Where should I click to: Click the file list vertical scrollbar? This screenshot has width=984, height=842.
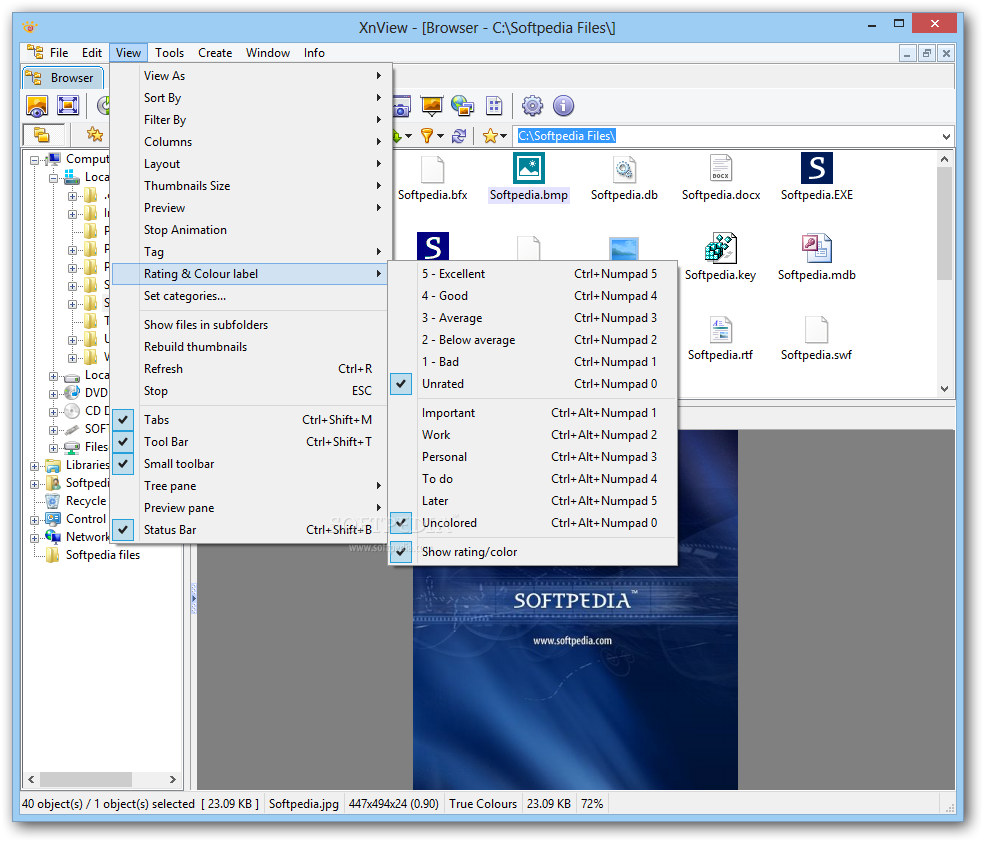944,274
